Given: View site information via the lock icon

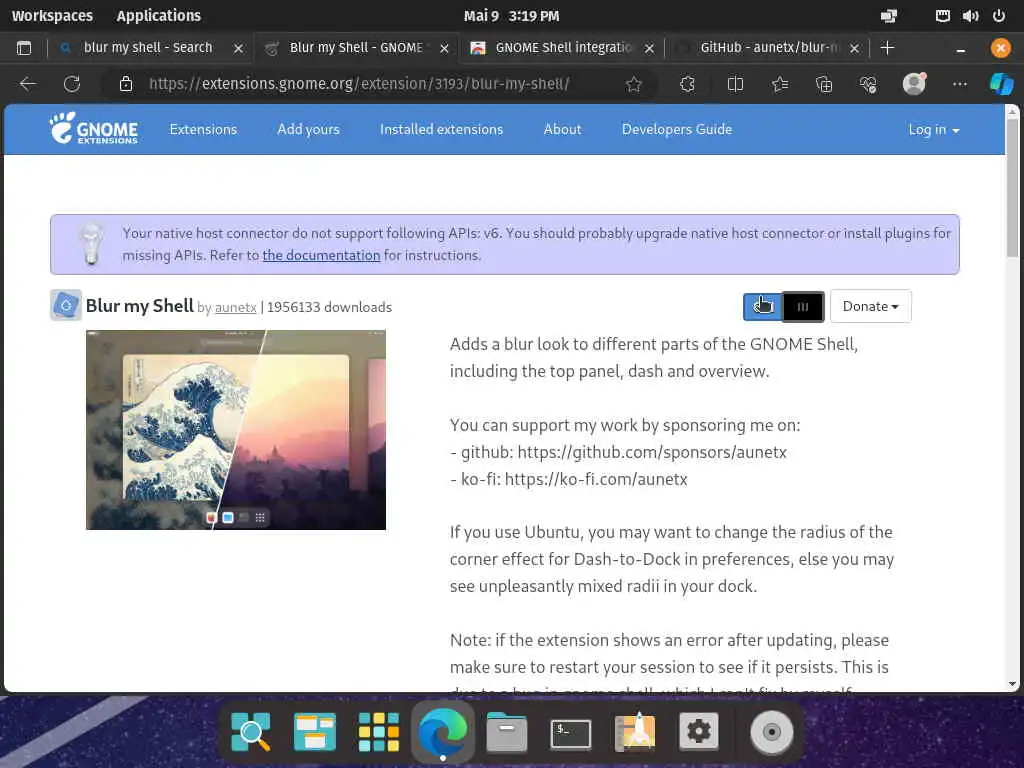Looking at the screenshot, I should coord(125,84).
